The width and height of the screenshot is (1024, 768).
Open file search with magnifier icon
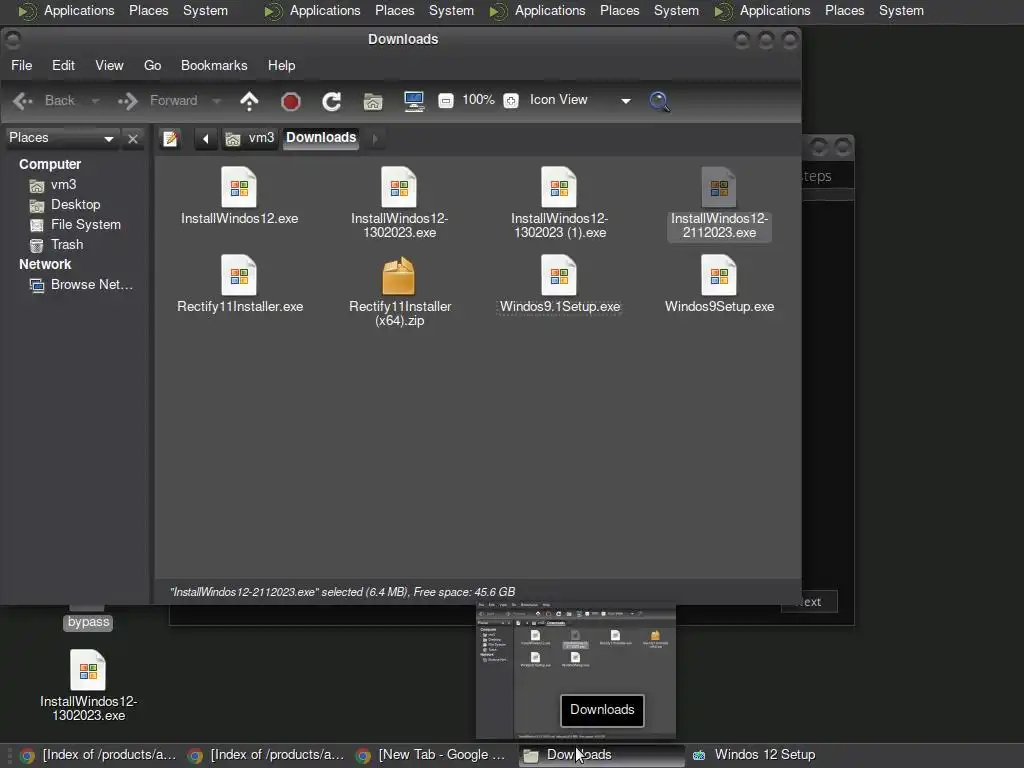tap(659, 101)
